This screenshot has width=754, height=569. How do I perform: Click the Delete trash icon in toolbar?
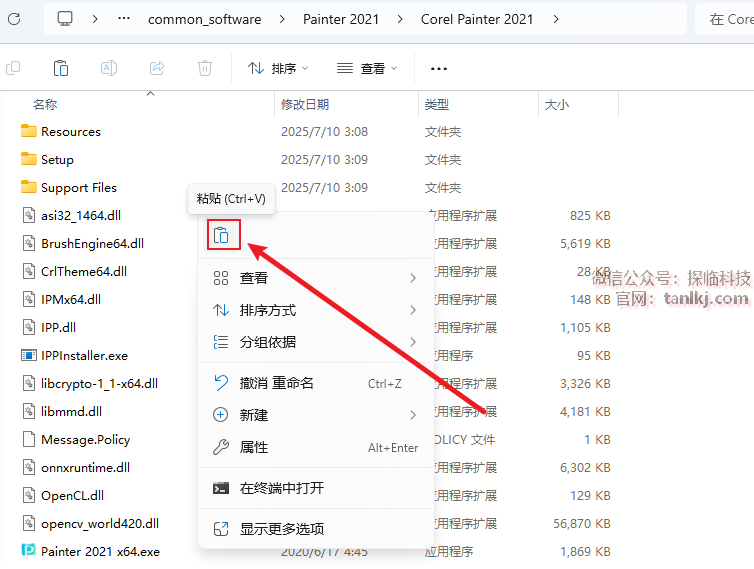[205, 68]
